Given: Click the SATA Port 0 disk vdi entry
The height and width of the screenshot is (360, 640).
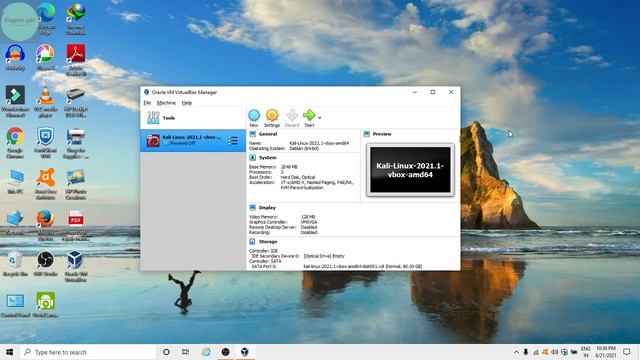Looking at the screenshot, I should point(362,266).
